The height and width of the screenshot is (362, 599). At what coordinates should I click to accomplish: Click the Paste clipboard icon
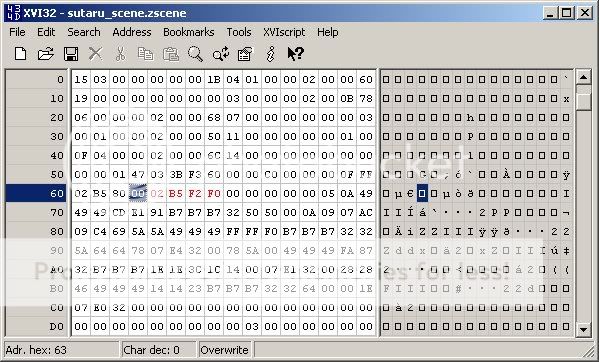point(171,54)
